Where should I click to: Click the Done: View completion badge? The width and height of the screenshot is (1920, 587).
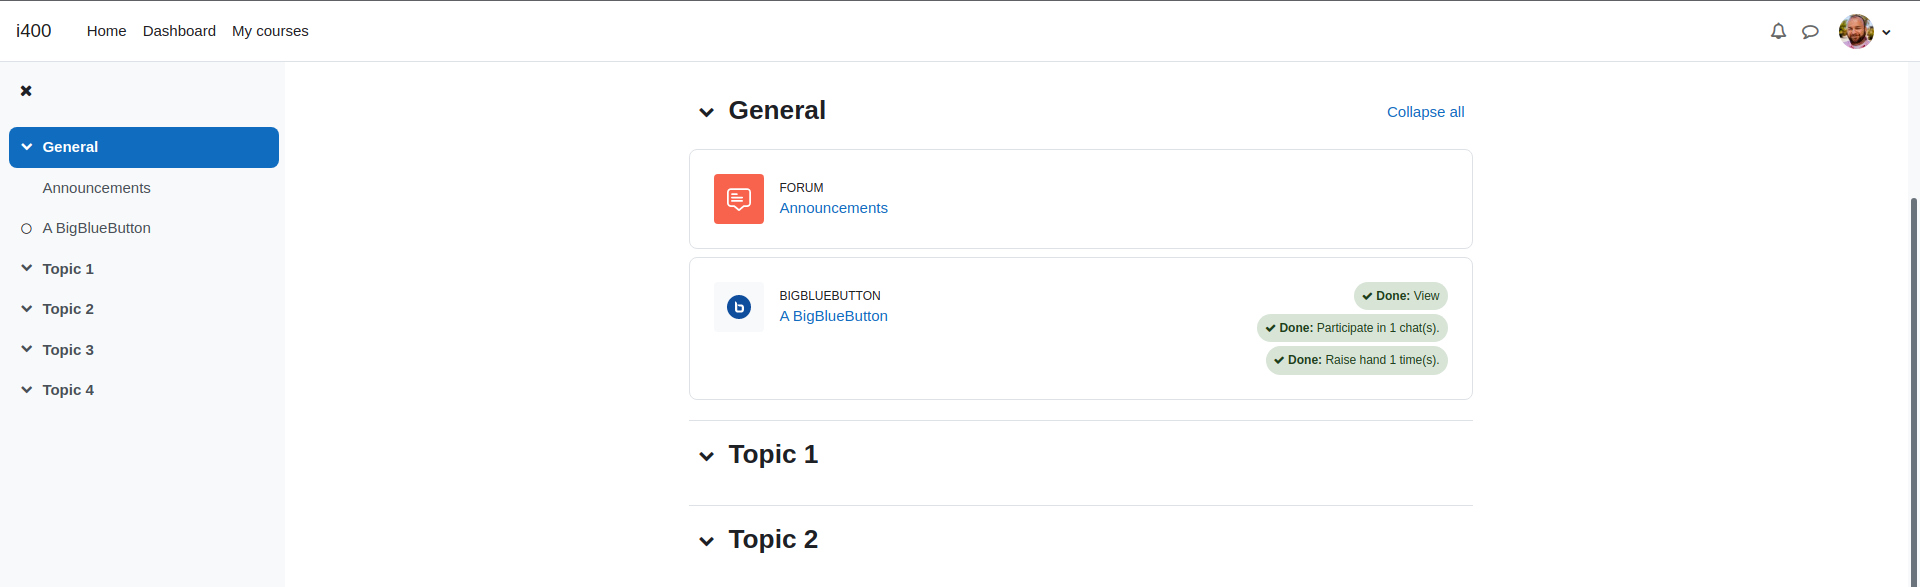[1401, 296]
